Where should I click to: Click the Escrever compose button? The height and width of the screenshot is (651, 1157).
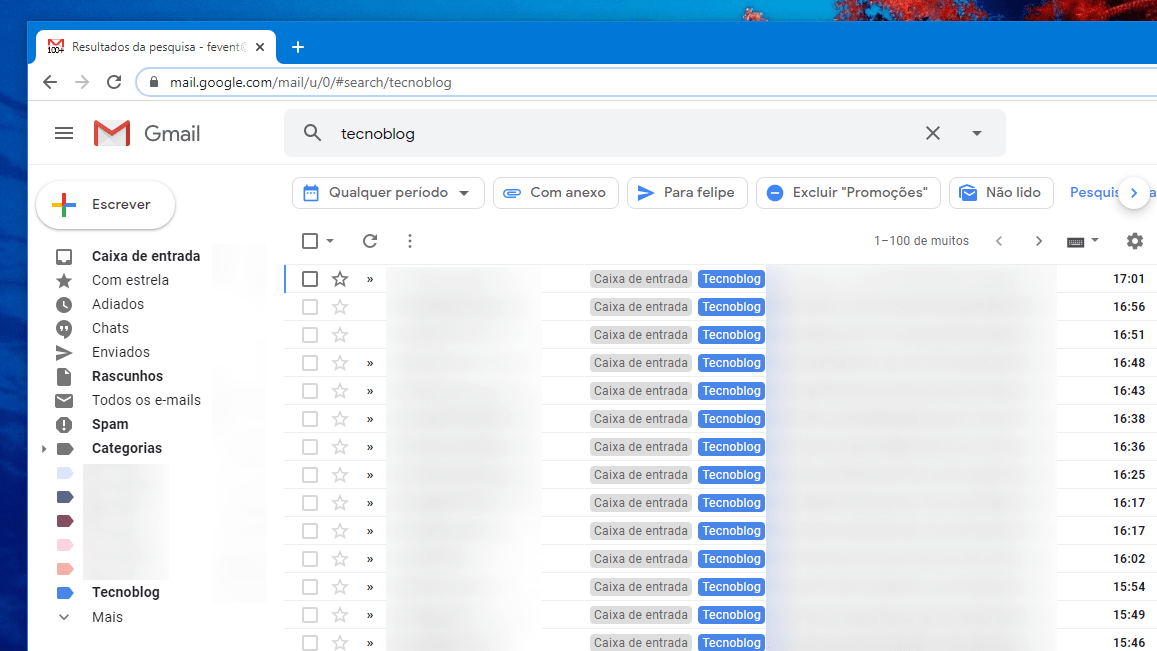coord(105,204)
